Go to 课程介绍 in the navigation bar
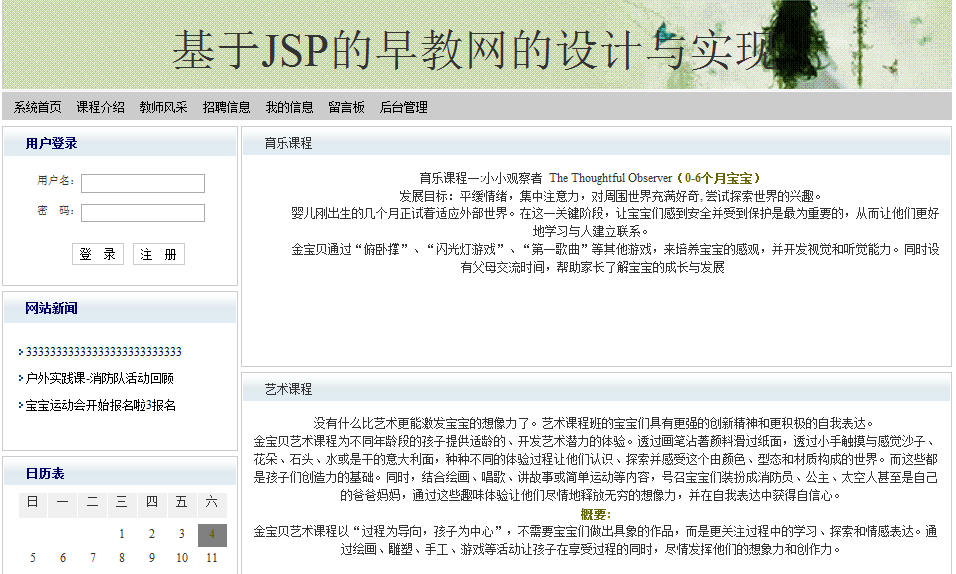 [x=100, y=108]
